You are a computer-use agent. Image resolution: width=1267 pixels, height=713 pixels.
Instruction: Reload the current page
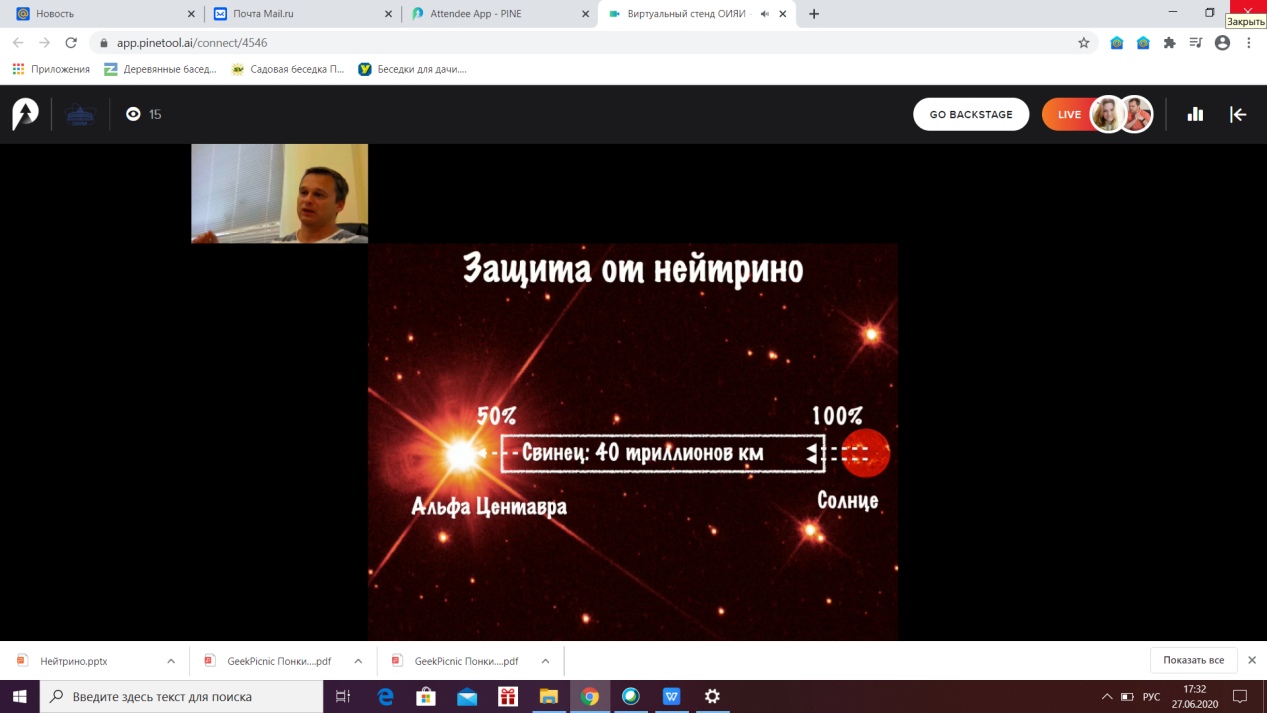71,43
